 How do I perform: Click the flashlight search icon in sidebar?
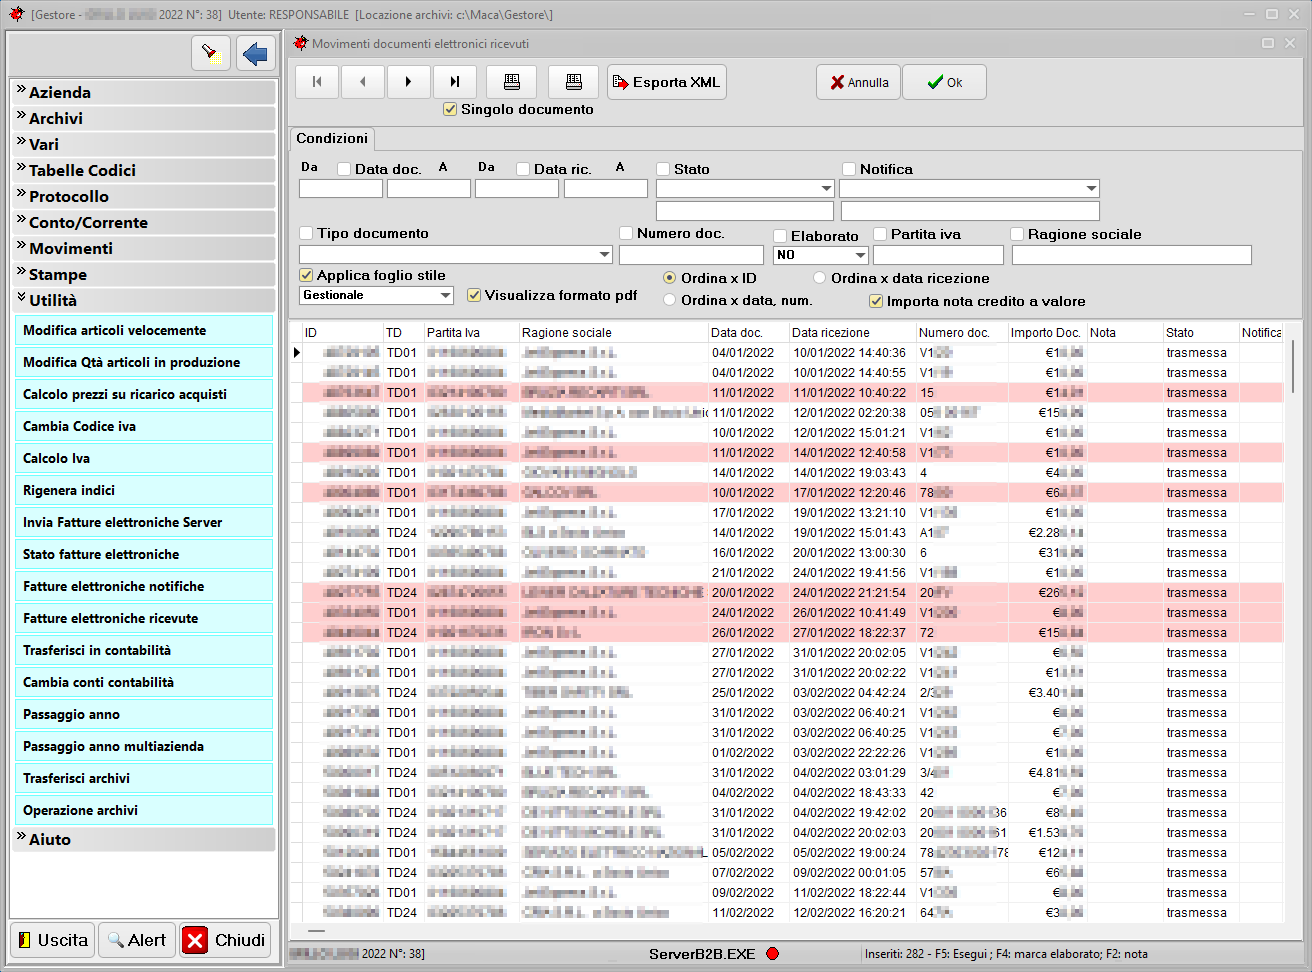pos(210,53)
